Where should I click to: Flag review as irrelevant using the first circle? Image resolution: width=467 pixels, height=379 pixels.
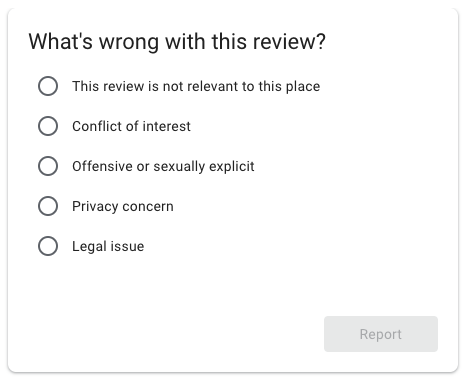48,86
